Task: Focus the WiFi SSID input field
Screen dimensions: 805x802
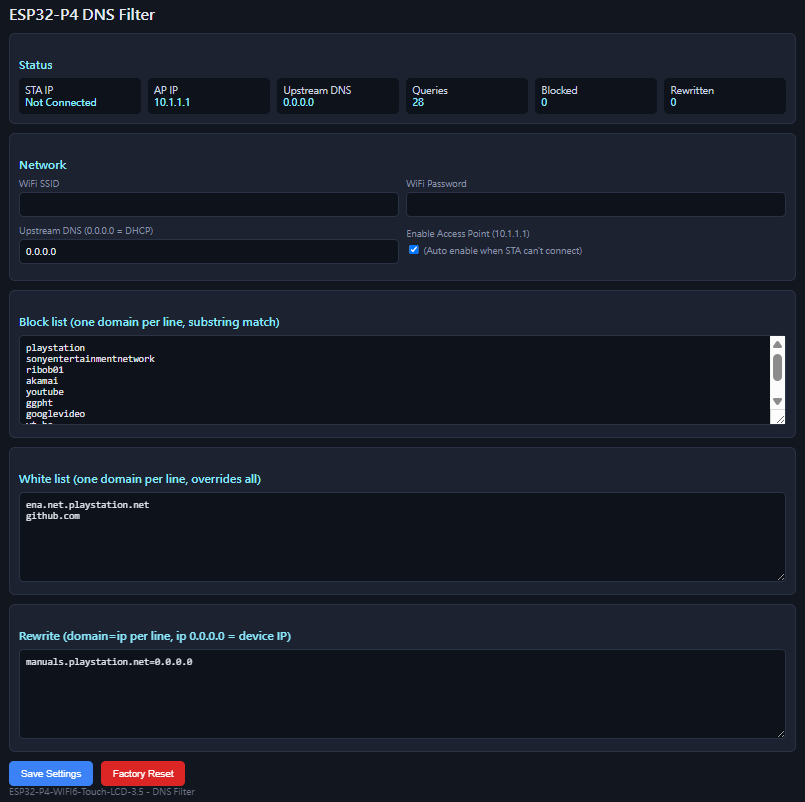Action: pyautogui.click(x=208, y=204)
